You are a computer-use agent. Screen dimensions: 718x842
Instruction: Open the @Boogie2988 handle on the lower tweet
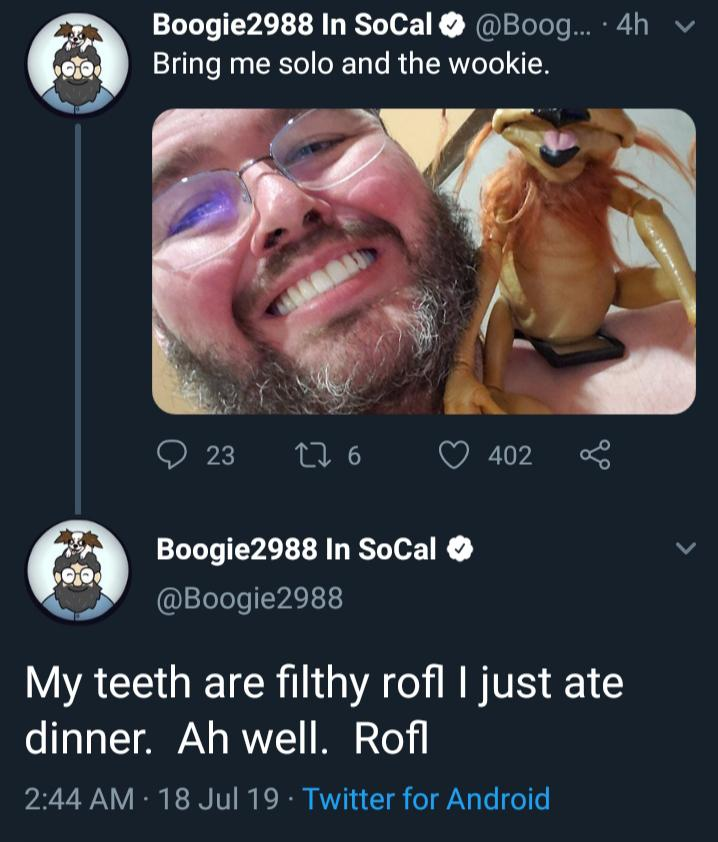[249, 598]
